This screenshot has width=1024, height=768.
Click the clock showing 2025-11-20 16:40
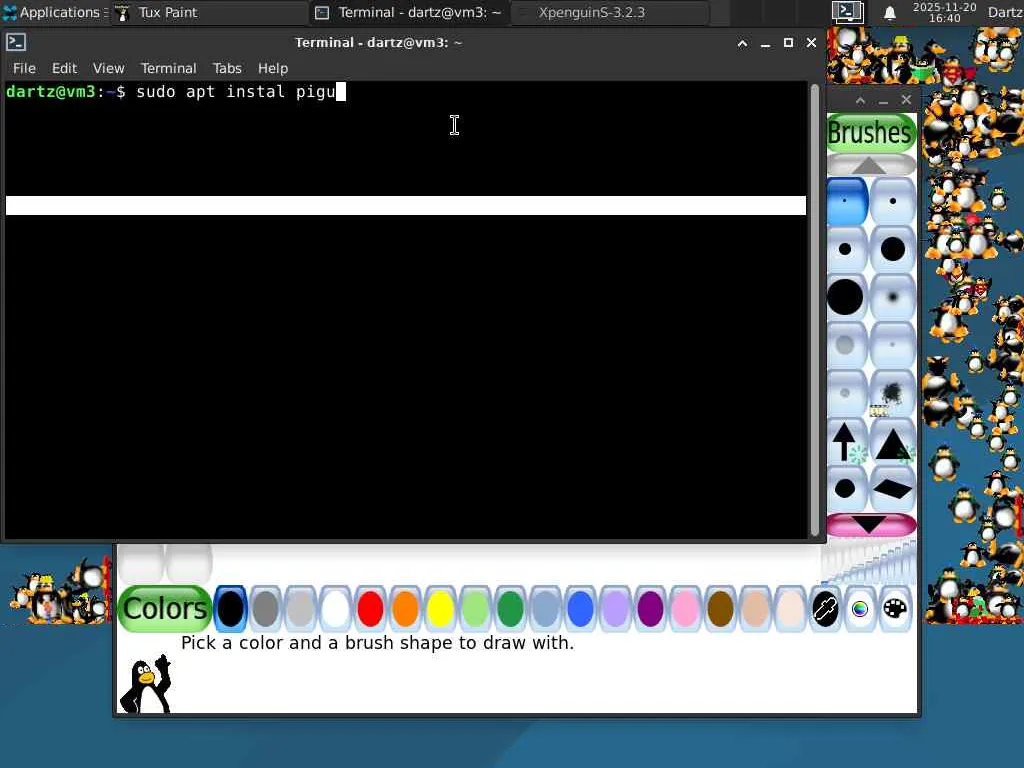[944, 12]
